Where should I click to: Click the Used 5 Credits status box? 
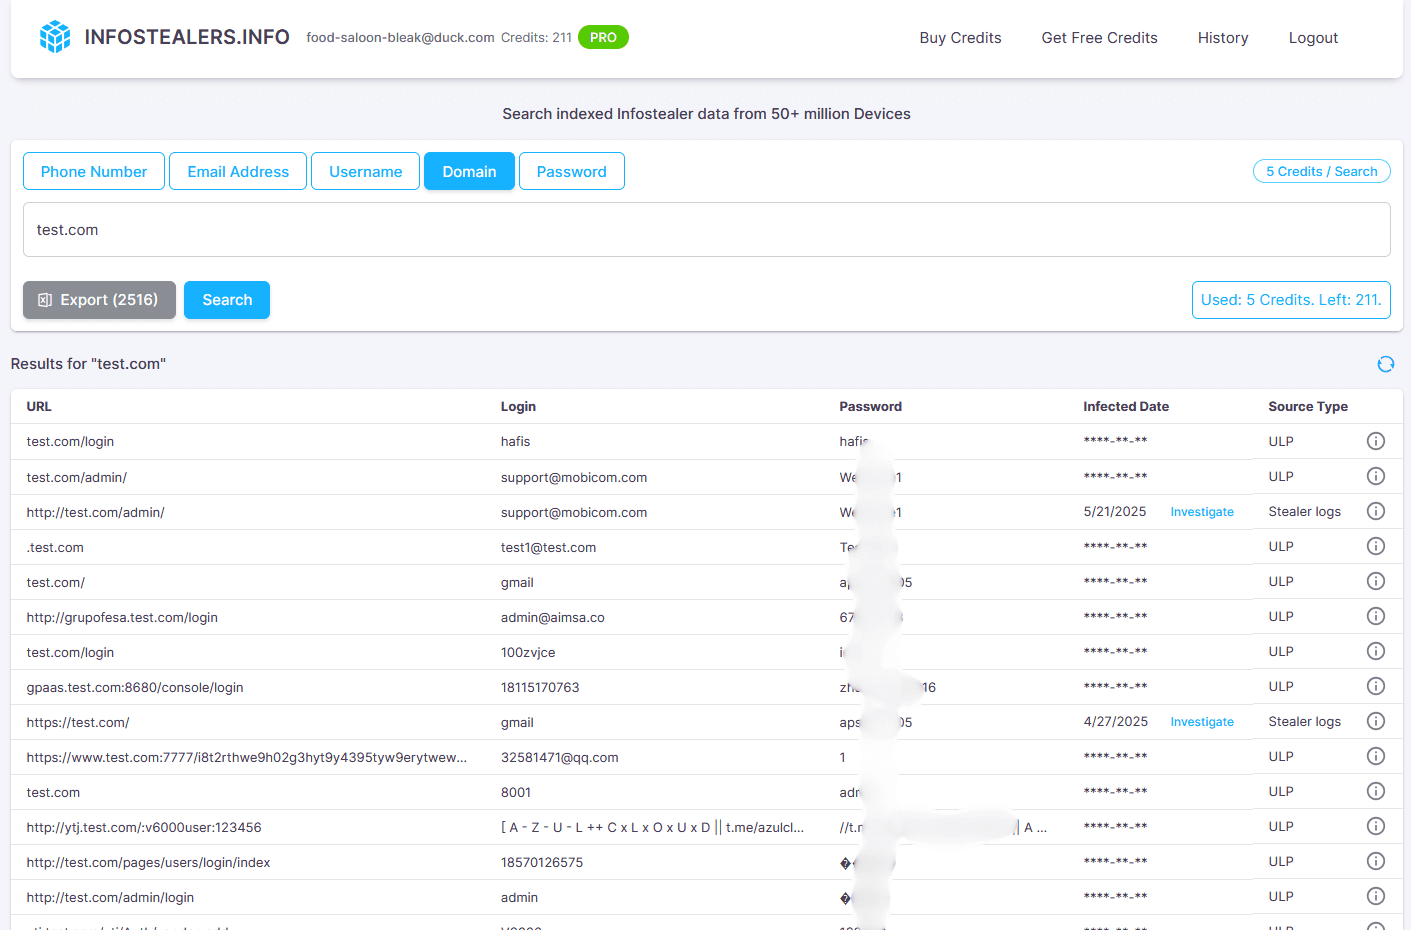click(x=1291, y=300)
